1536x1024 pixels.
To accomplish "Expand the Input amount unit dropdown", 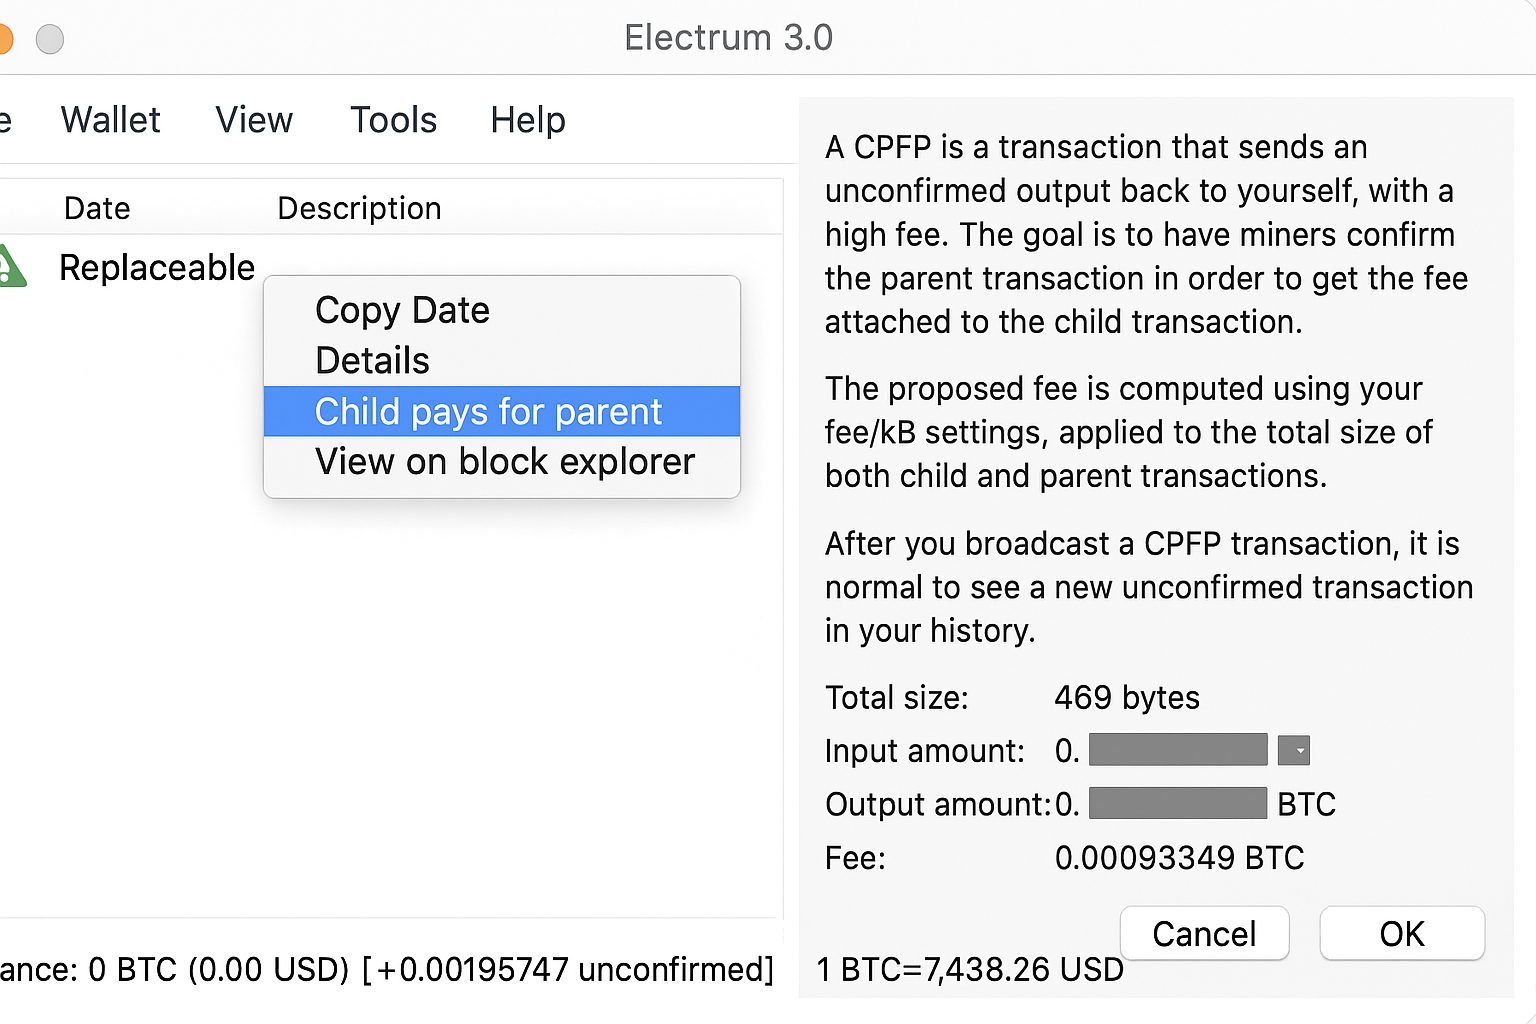I will click(x=1294, y=750).
